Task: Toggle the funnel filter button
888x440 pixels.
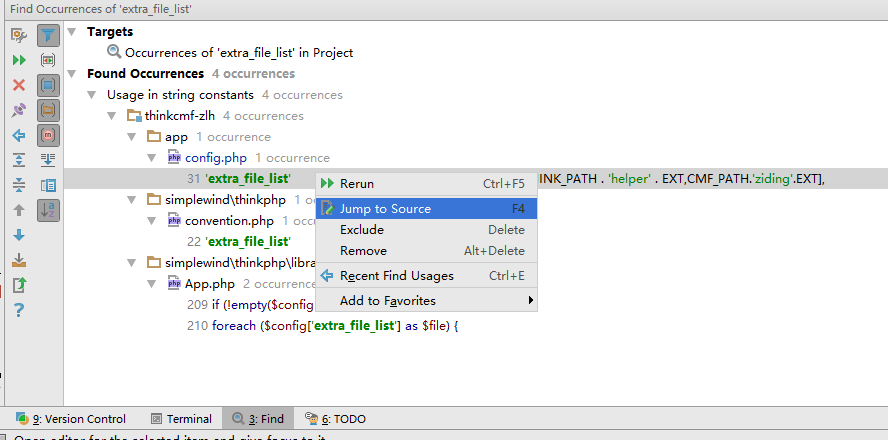Action: [48, 35]
